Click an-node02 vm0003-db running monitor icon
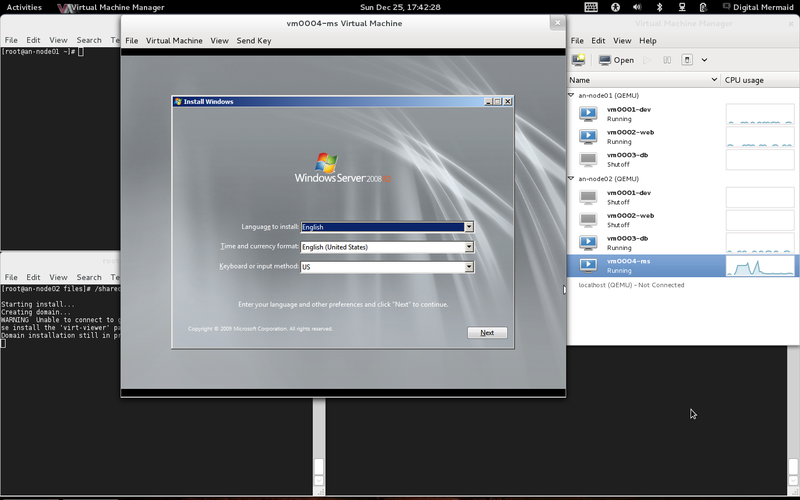 tap(588, 242)
